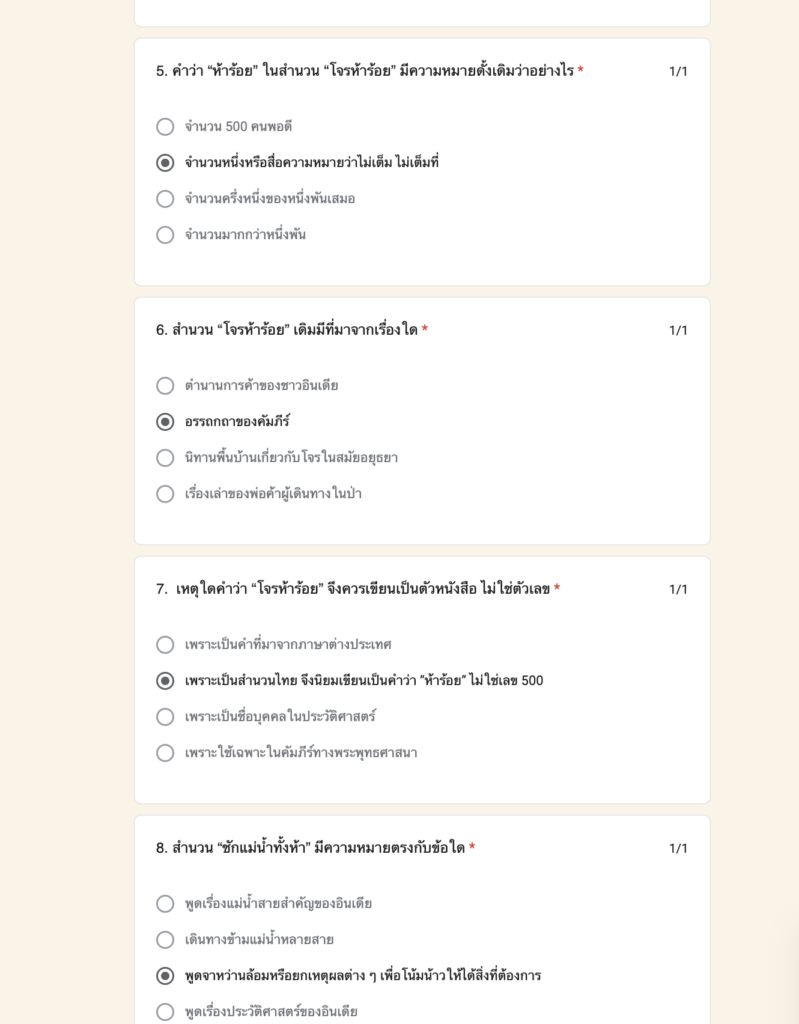The image size is (799, 1024).
Task: Select option "จำนวน 500 คนพอดี"
Action: (x=165, y=127)
